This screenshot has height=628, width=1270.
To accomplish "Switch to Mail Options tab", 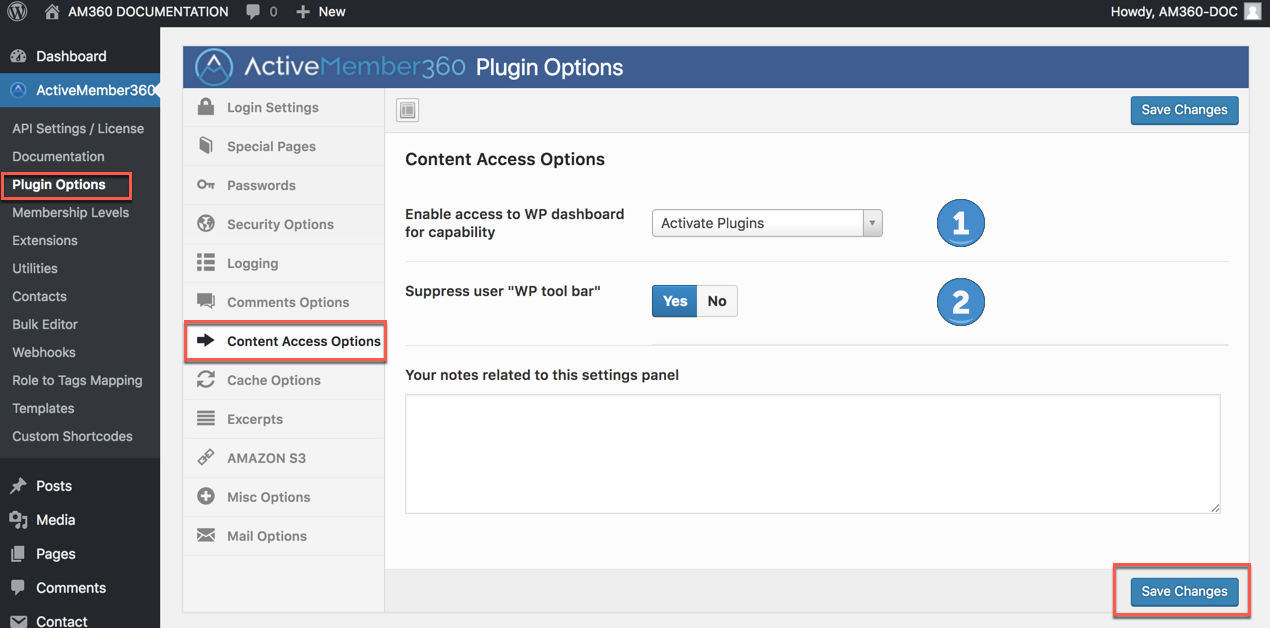I will (x=284, y=536).
